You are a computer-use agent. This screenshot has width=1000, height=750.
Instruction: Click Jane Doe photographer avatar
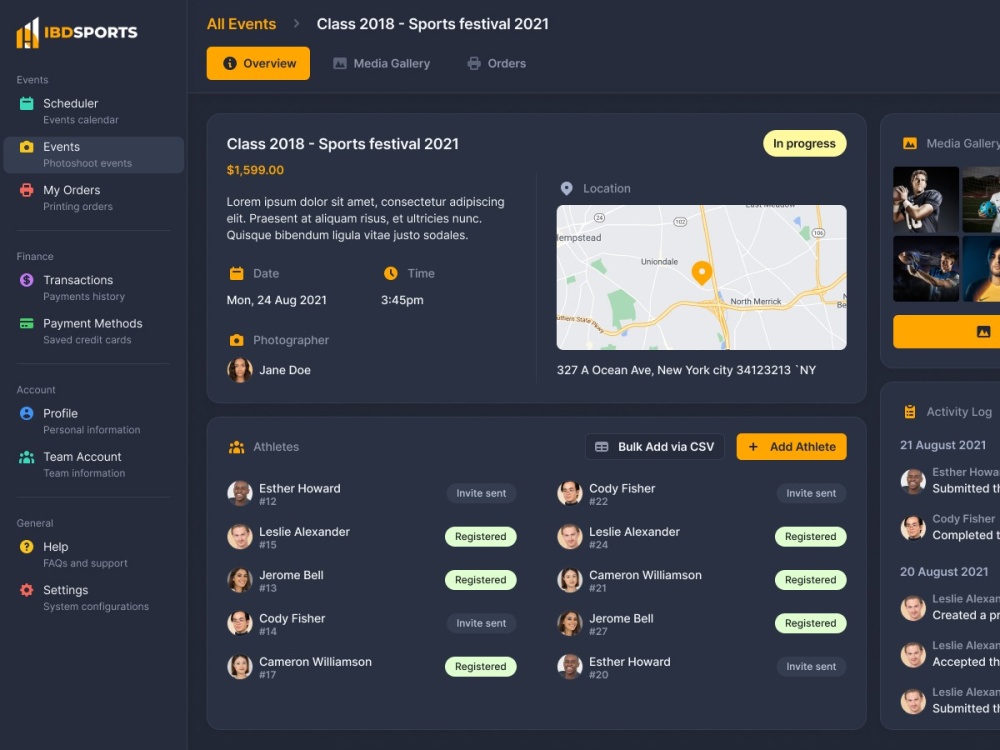(240, 370)
